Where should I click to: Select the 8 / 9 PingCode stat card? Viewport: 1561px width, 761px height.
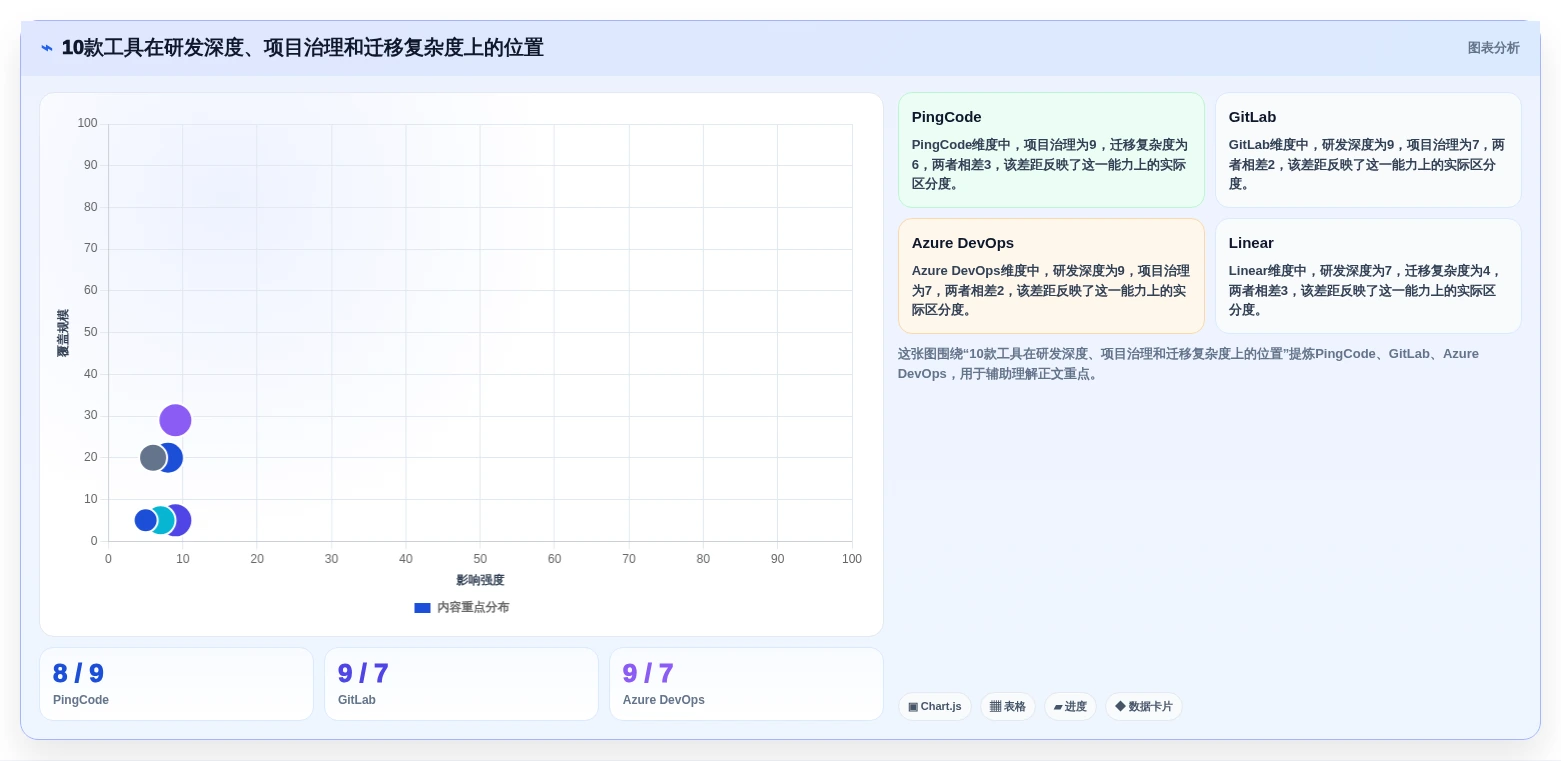pyautogui.click(x=176, y=684)
